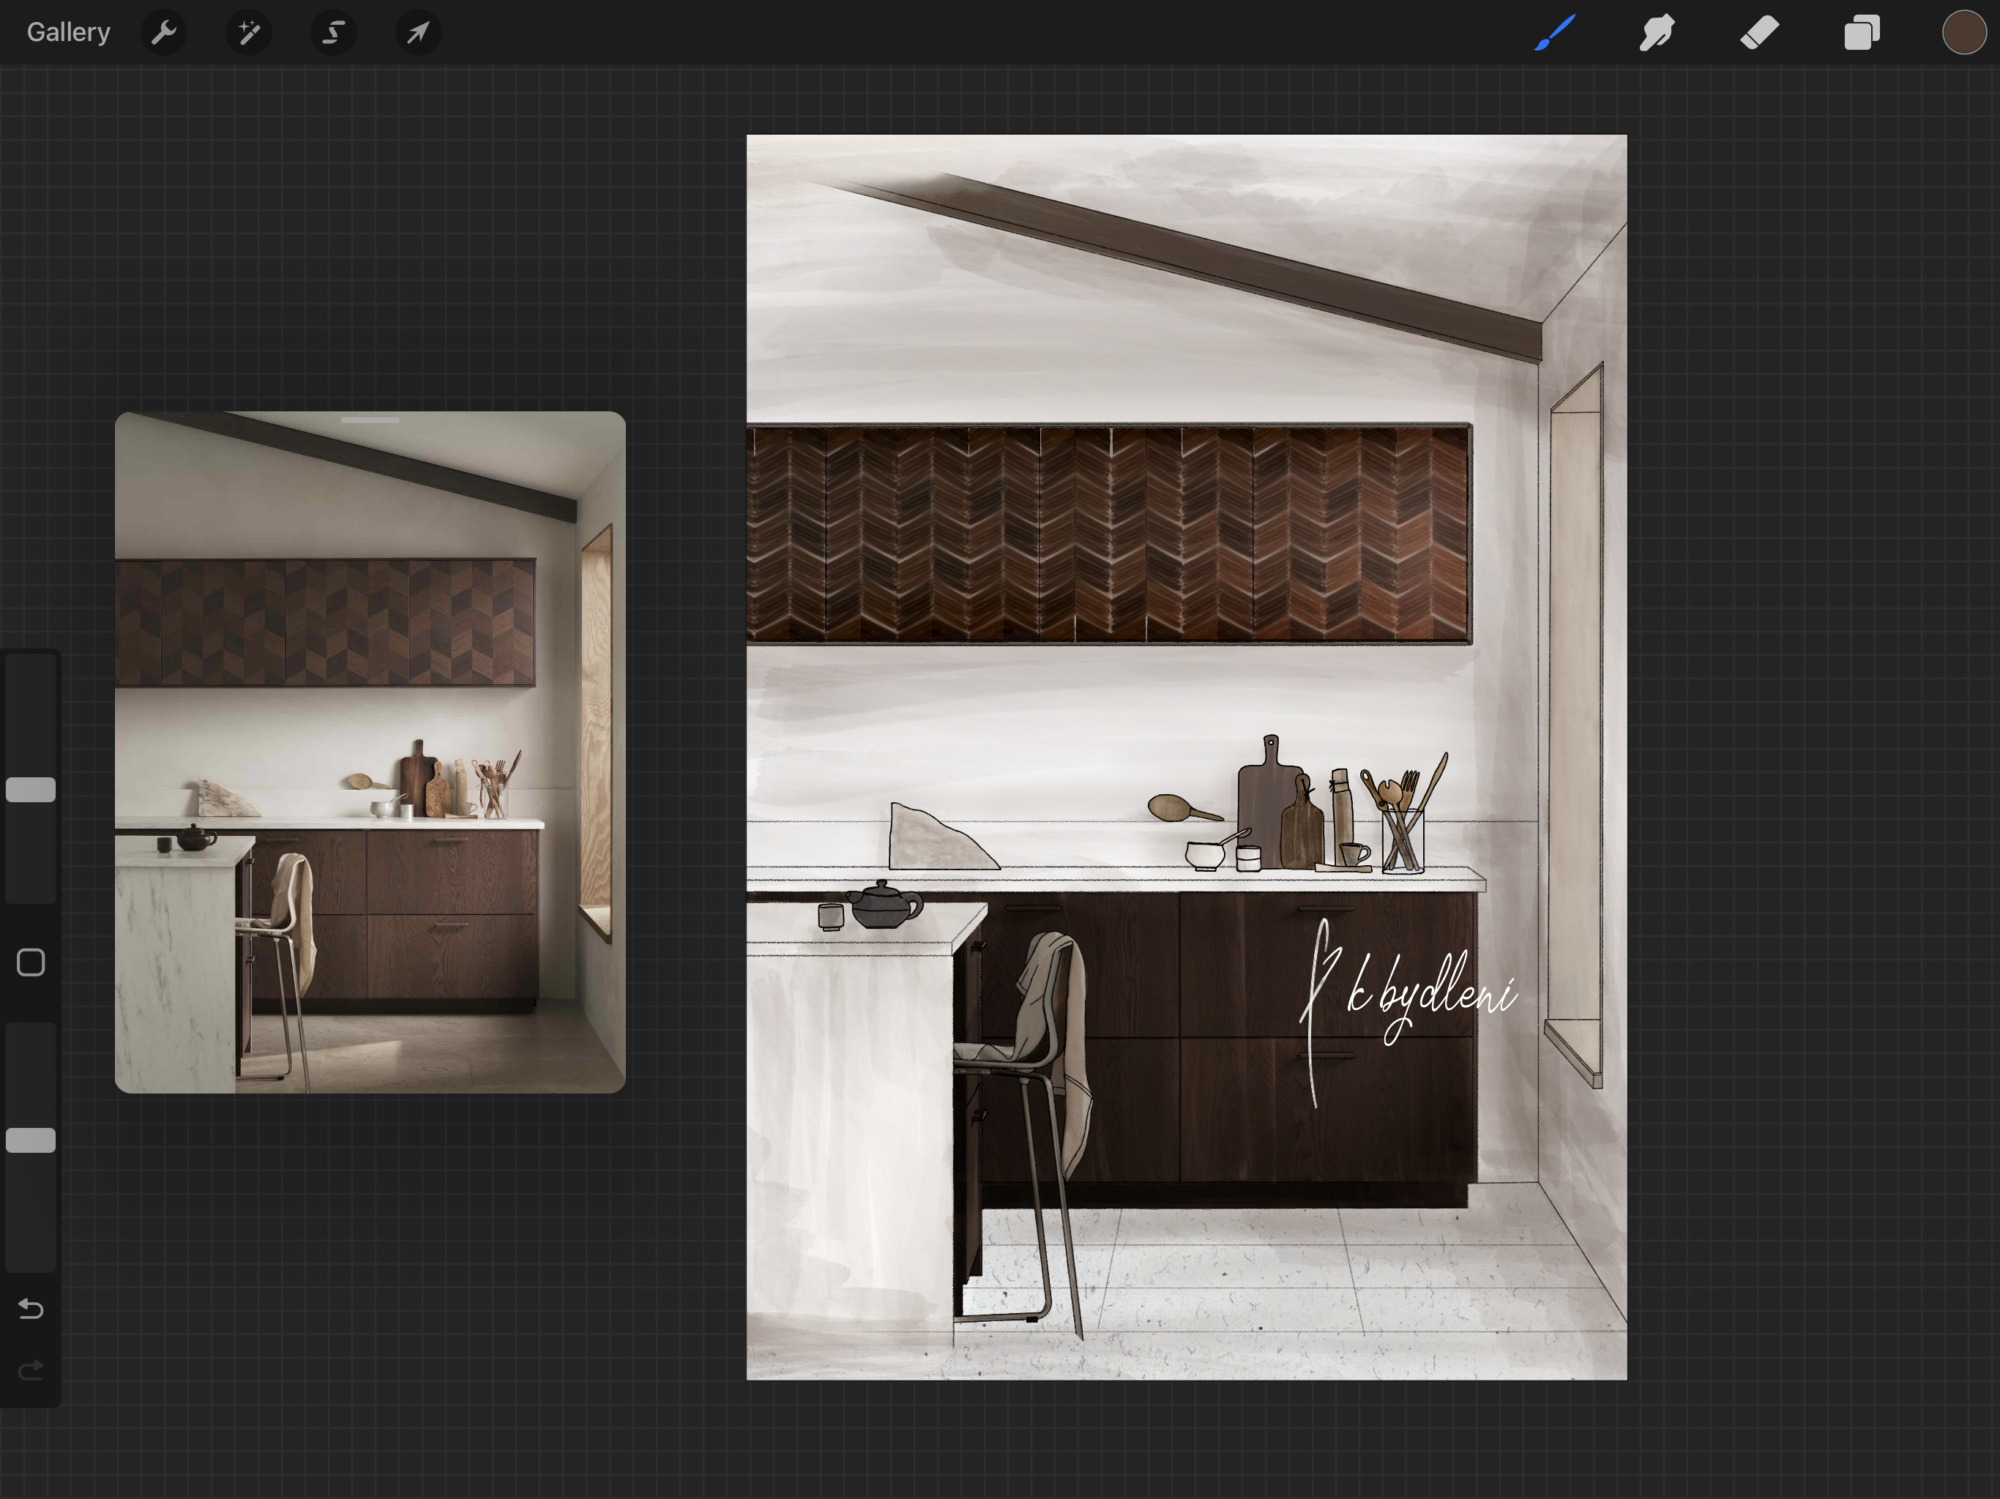Activate the Selection tool

pos(333,33)
